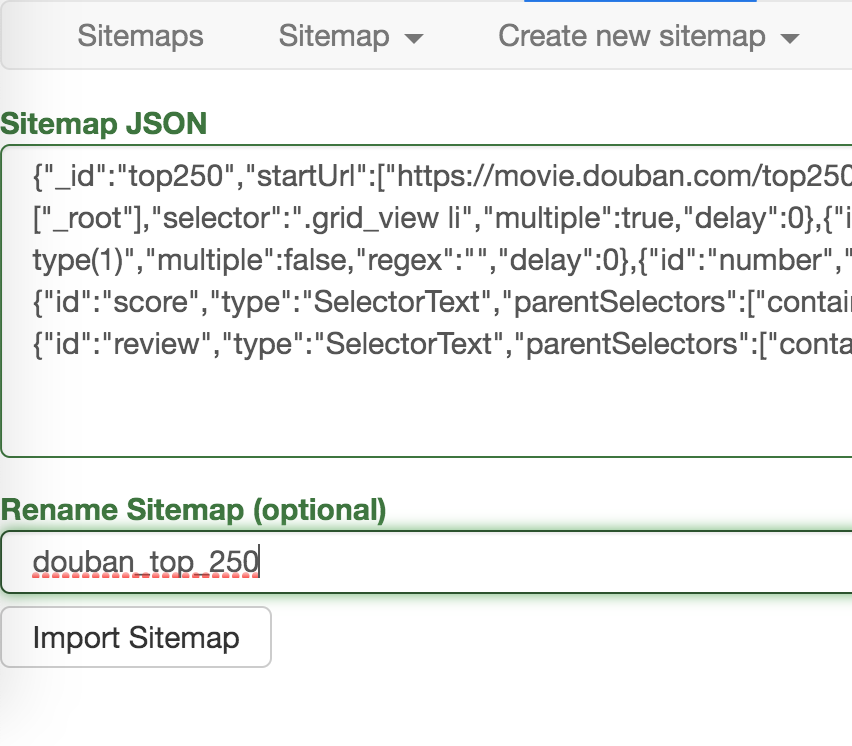
Task: Click the Rename Sitemap (optional) label
Action: click(x=193, y=510)
